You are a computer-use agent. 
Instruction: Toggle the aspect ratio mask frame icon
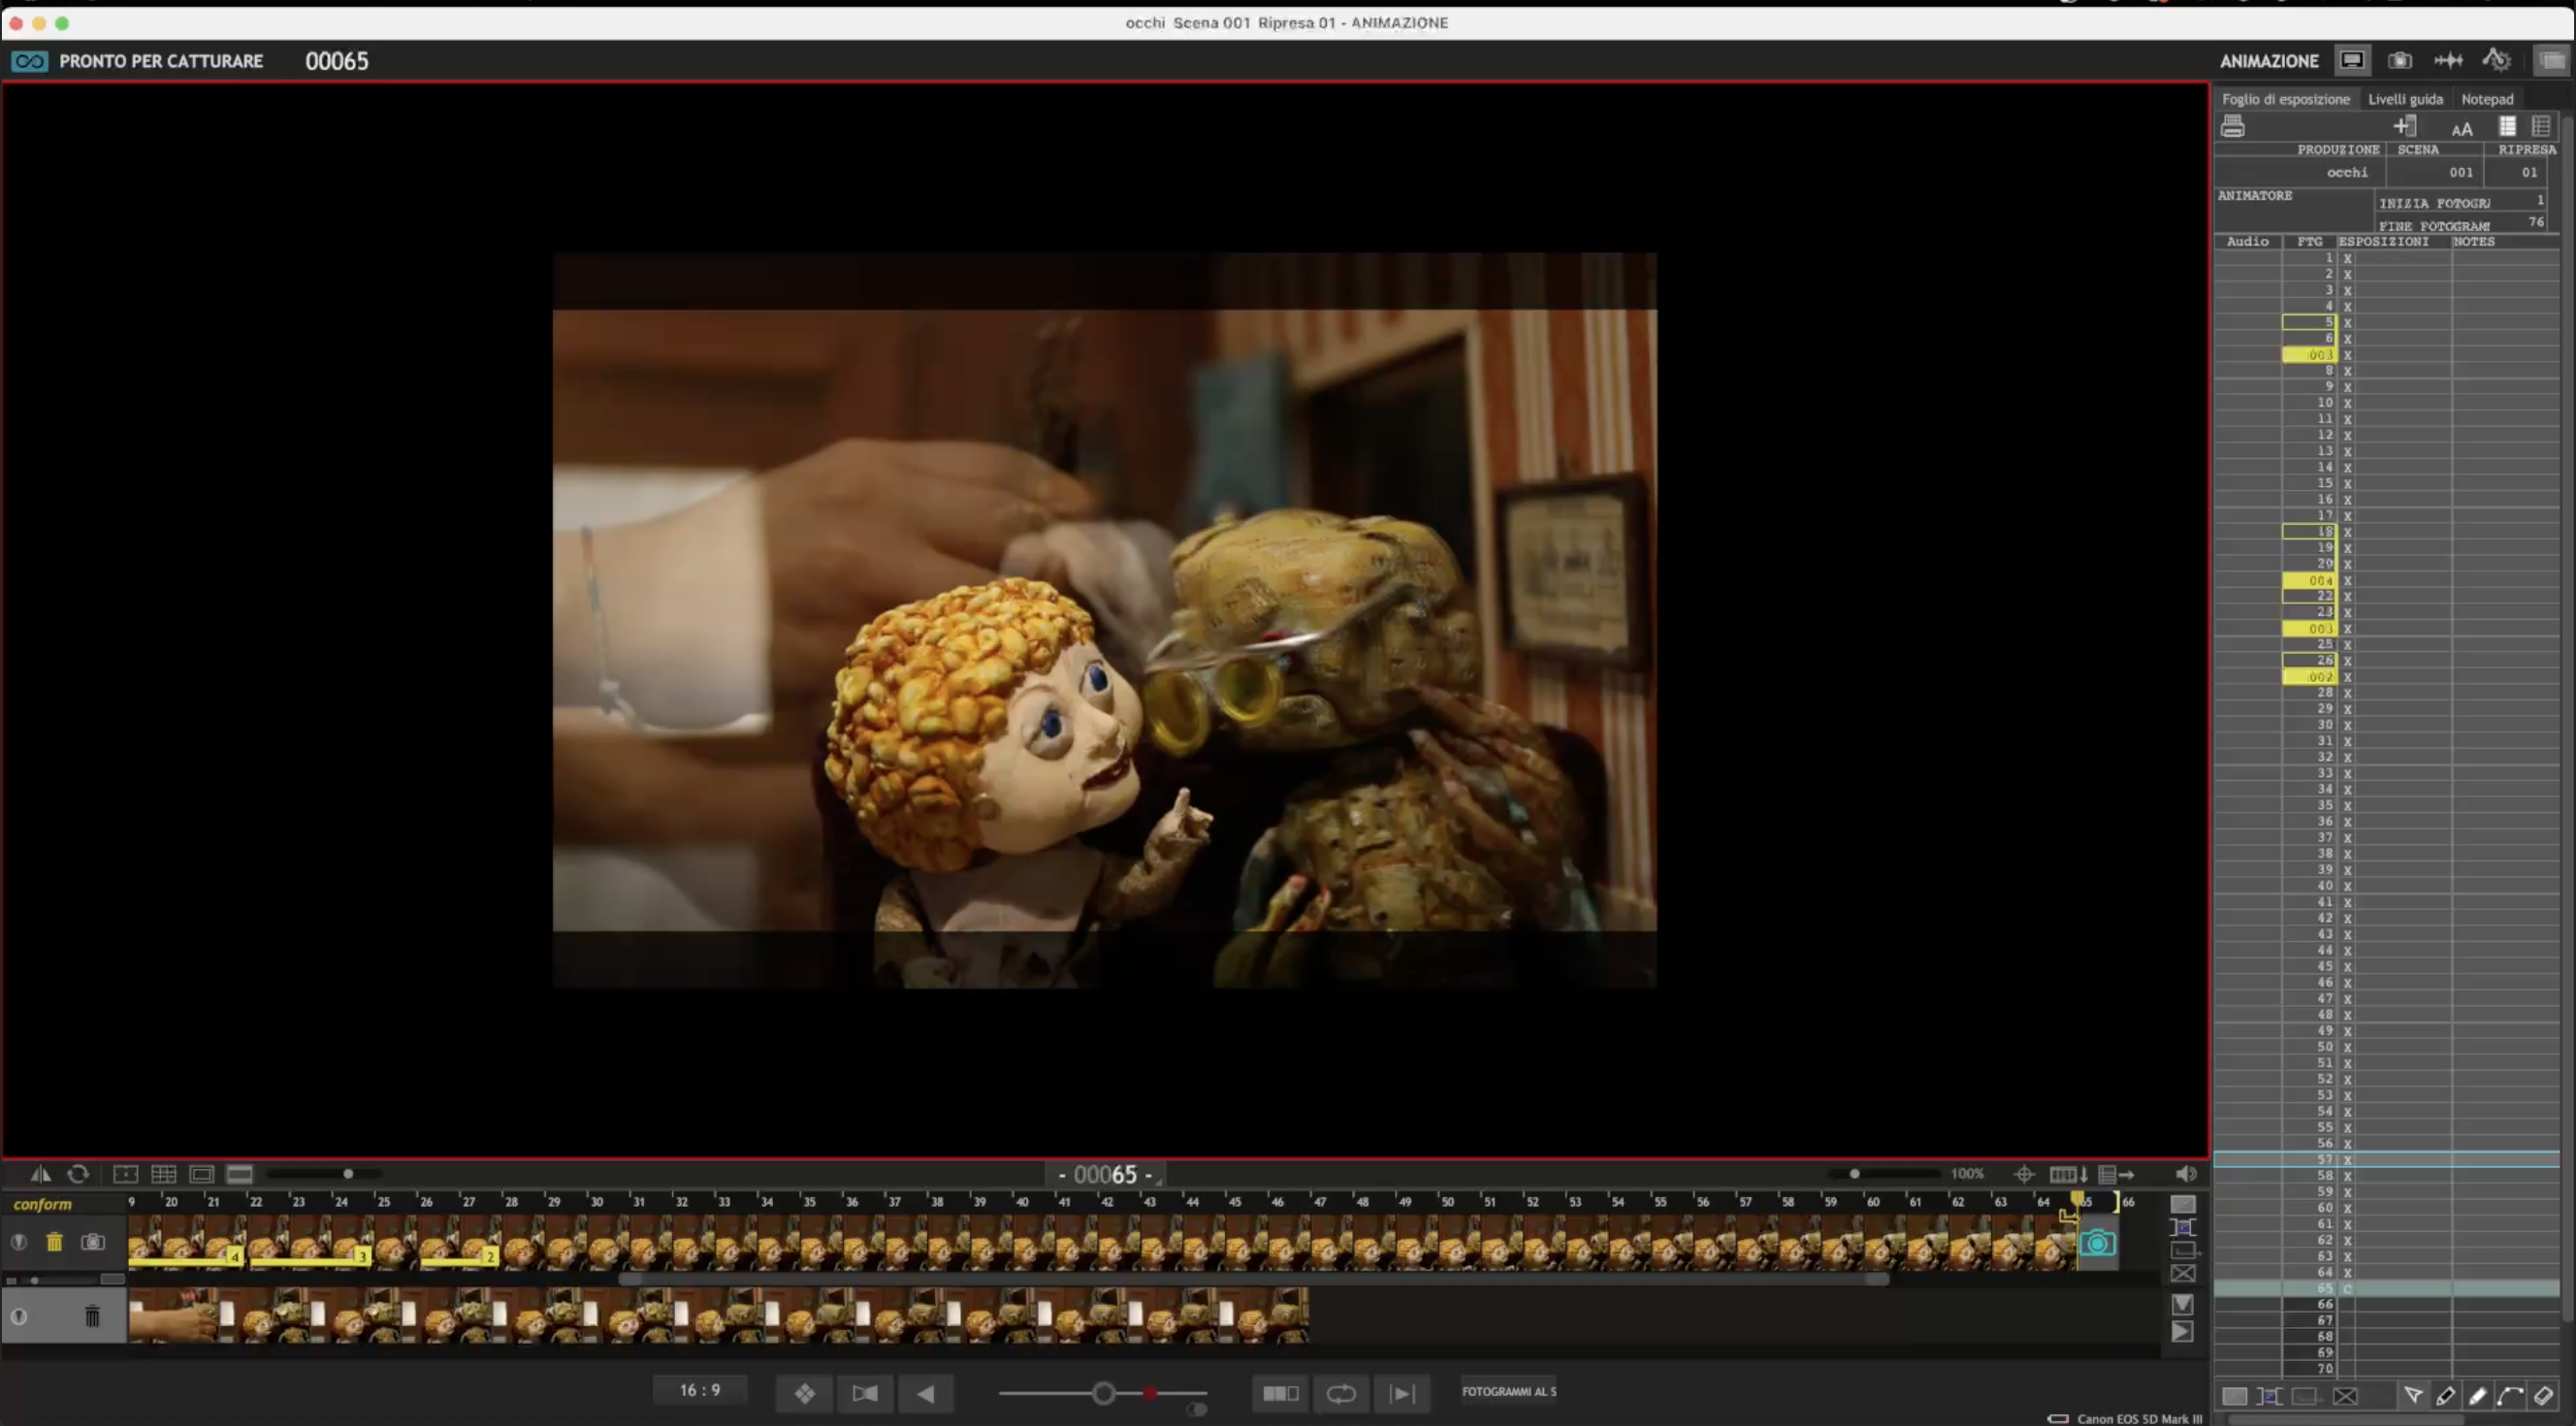coord(201,1173)
